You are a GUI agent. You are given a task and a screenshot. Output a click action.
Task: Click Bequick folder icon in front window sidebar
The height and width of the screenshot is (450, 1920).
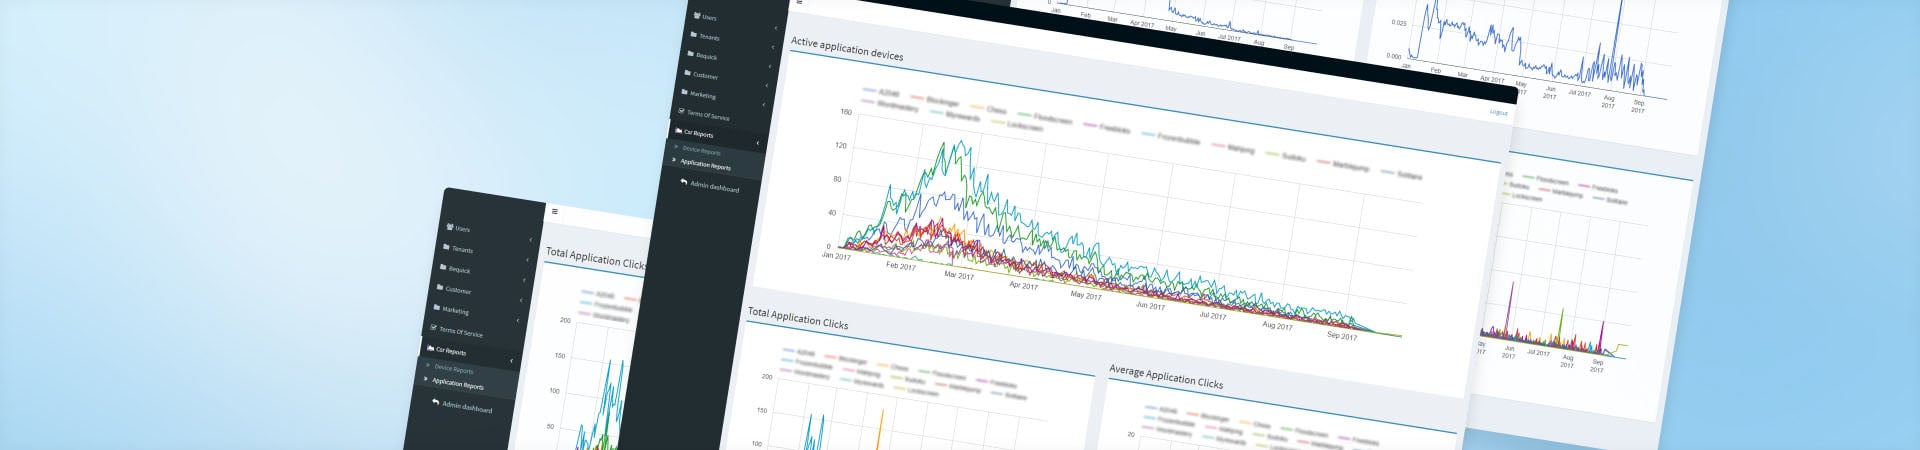(691, 54)
